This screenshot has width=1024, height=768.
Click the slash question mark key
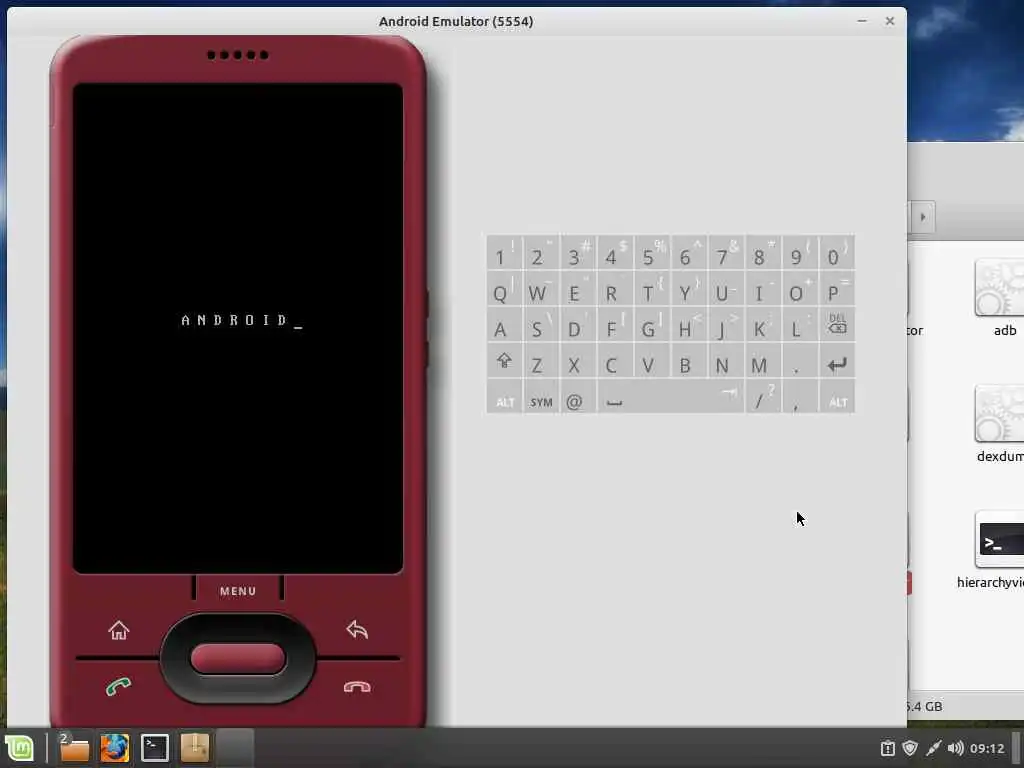[x=763, y=397]
